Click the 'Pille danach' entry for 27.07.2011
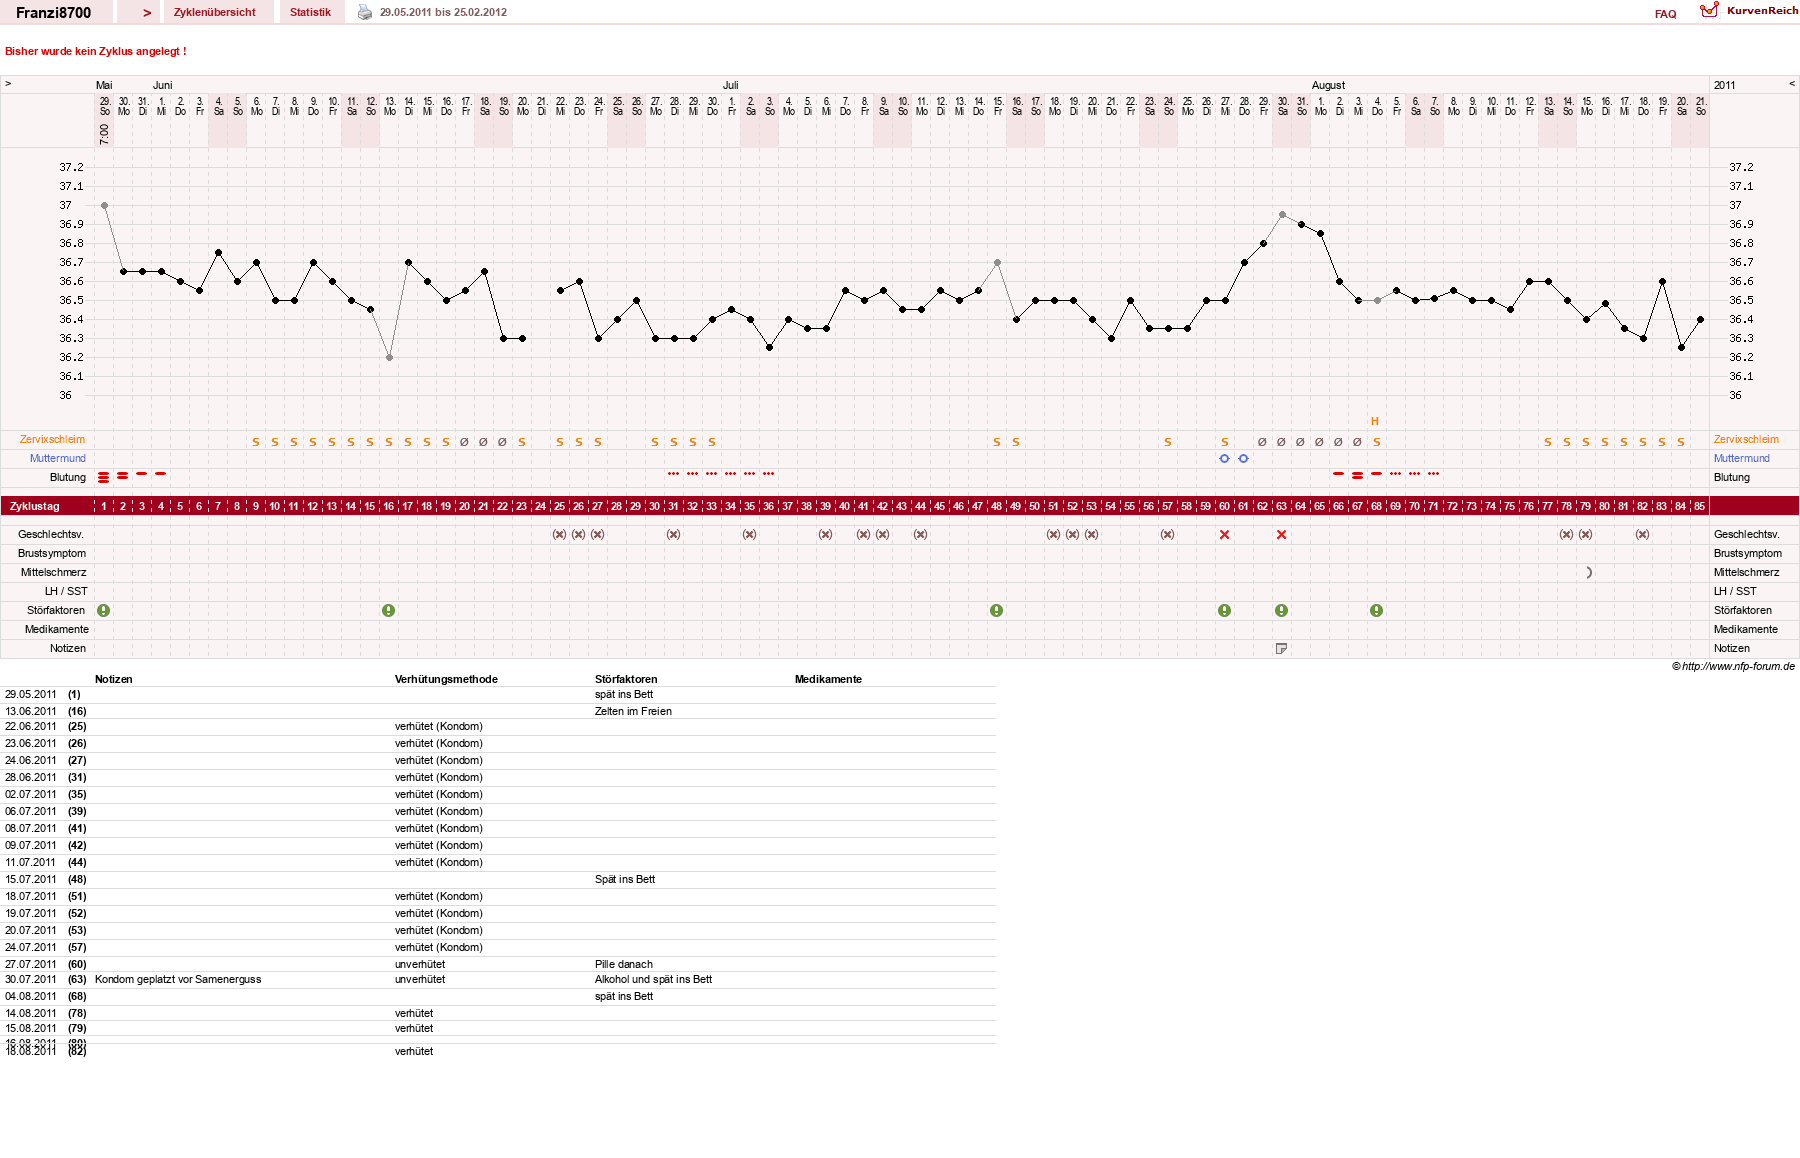Screen dimensions: 1800x1158 click(x=624, y=964)
